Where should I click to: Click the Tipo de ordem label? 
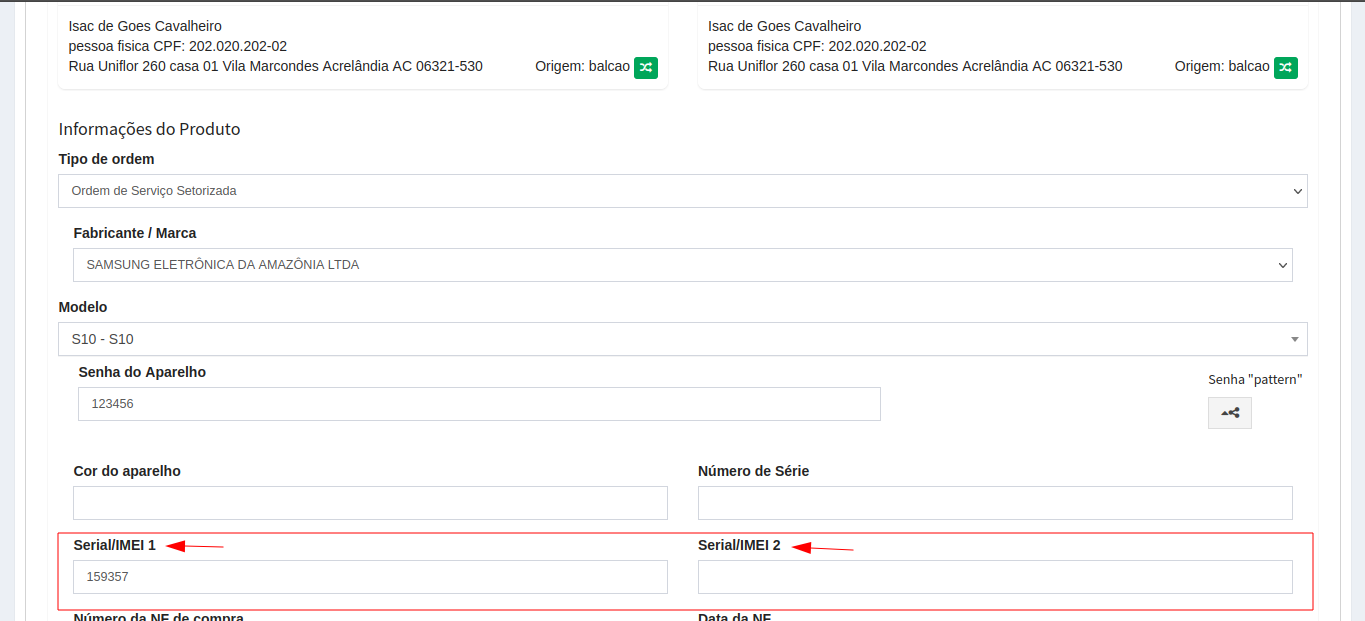[106, 159]
